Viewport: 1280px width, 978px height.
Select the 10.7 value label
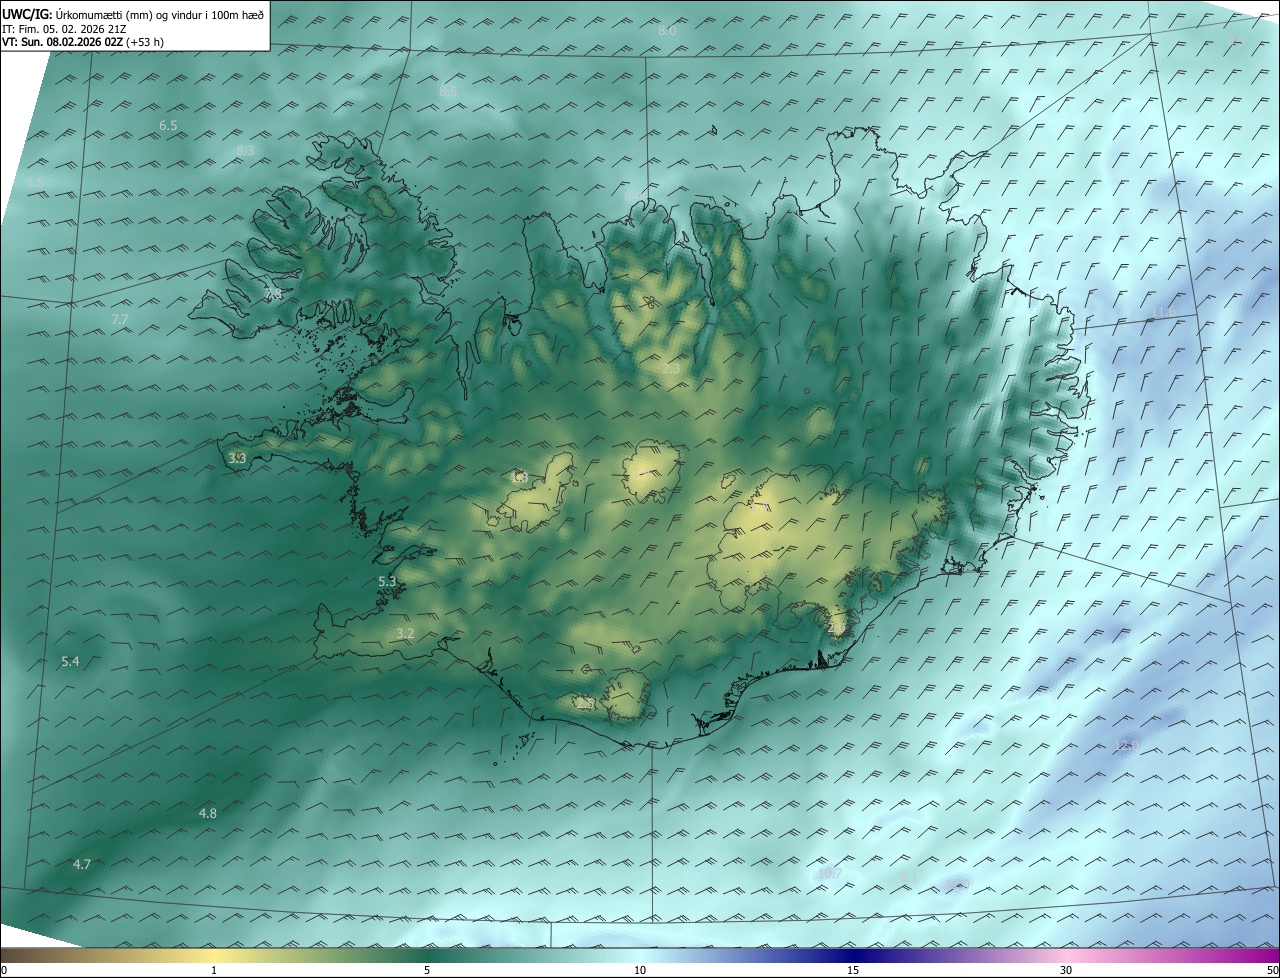pyautogui.click(x=830, y=873)
